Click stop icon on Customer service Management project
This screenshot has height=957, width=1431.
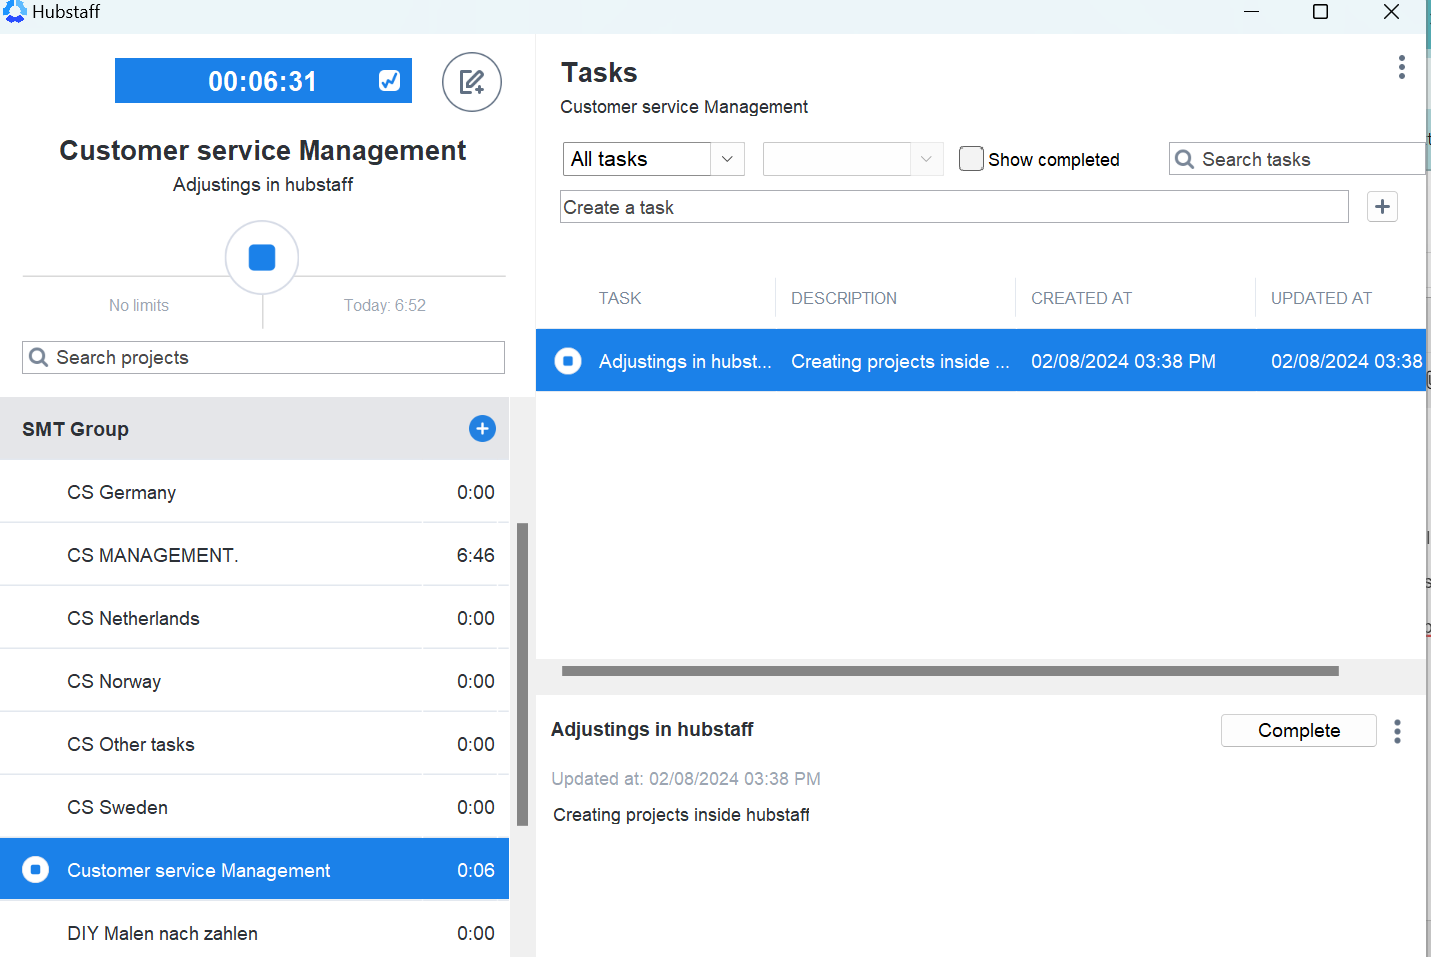pos(36,870)
